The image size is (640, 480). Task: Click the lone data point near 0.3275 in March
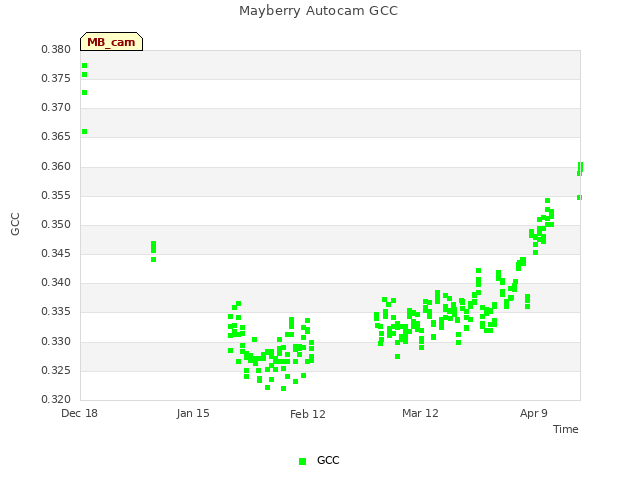tap(398, 357)
